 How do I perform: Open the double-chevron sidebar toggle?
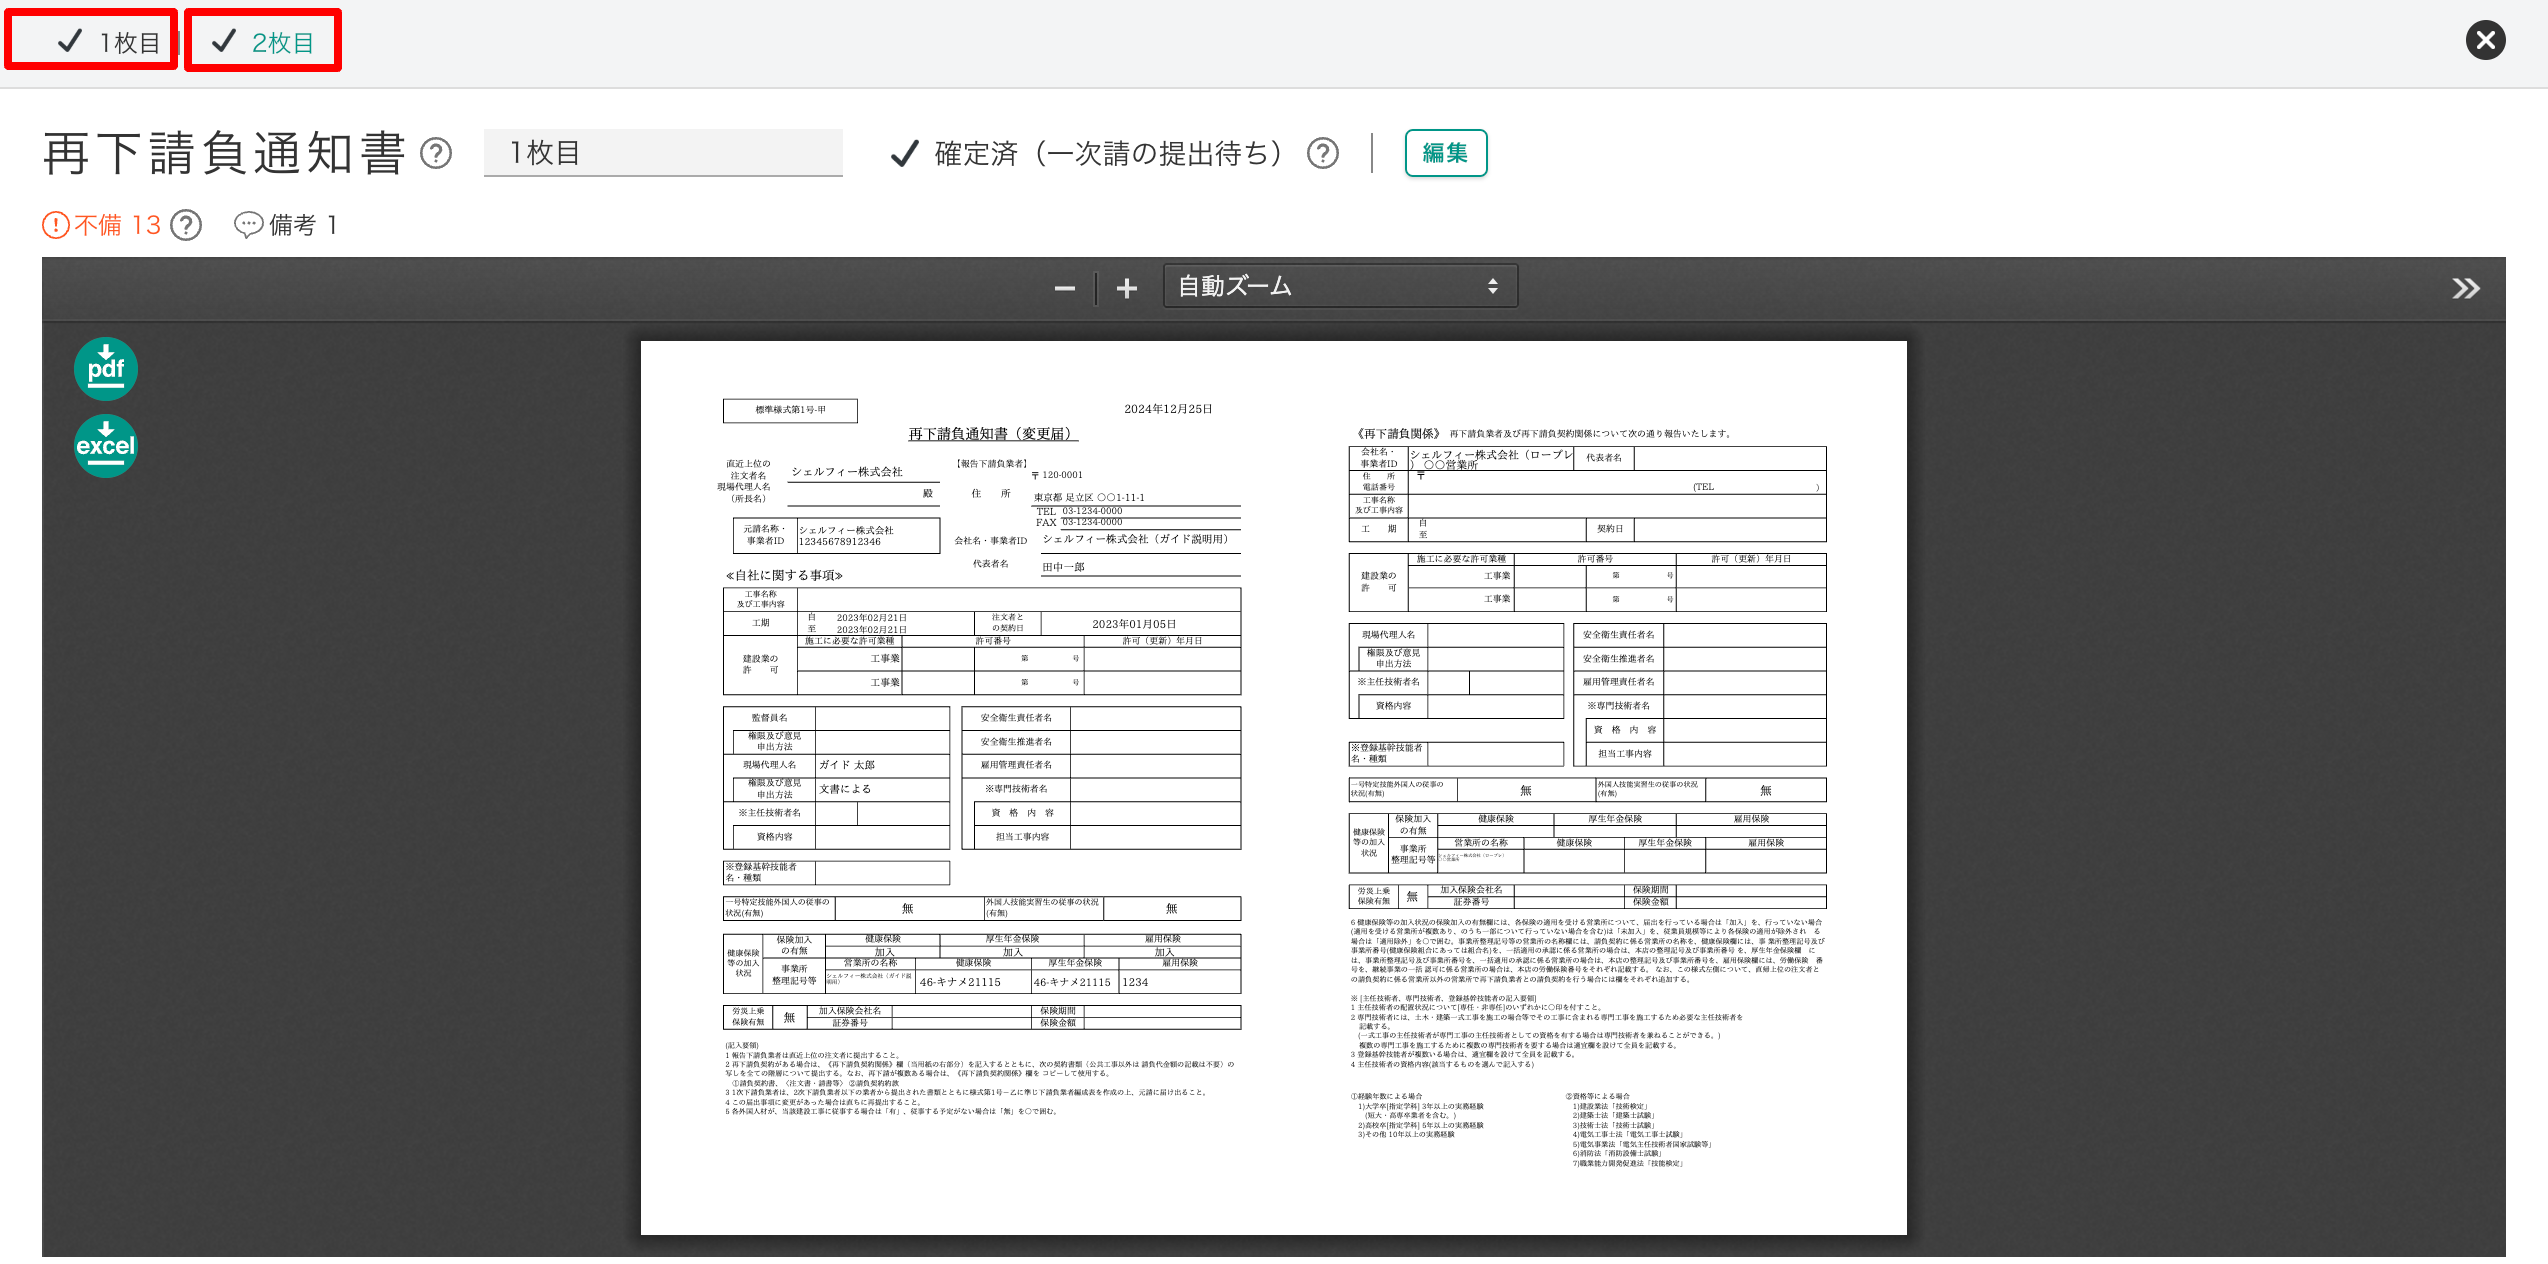click(2465, 289)
